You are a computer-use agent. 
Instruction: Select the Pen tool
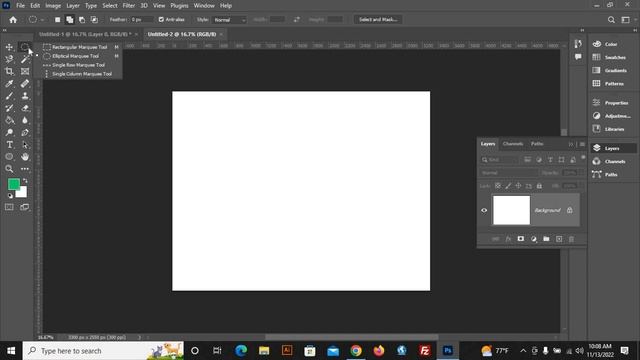click(x=25, y=133)
